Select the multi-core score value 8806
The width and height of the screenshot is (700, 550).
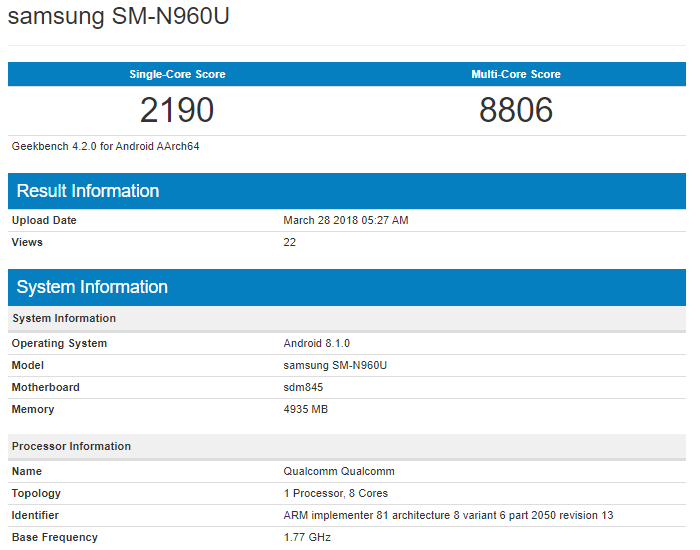(516, 110)
